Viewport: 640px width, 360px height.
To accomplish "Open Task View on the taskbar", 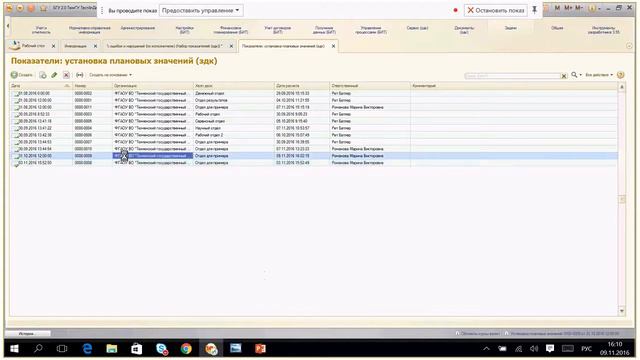I will tap(62, 349).
